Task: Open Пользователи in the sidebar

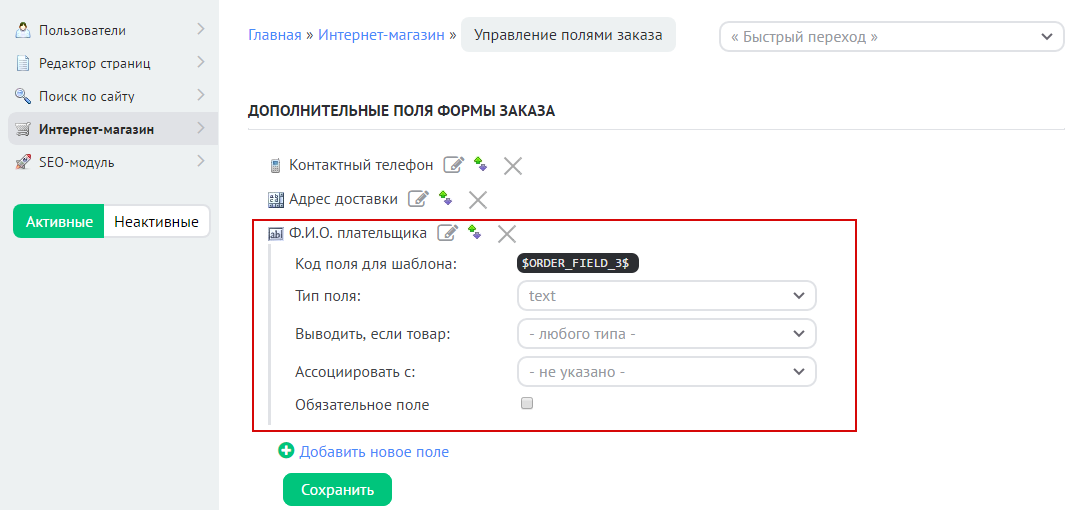Action: [109, 30]
